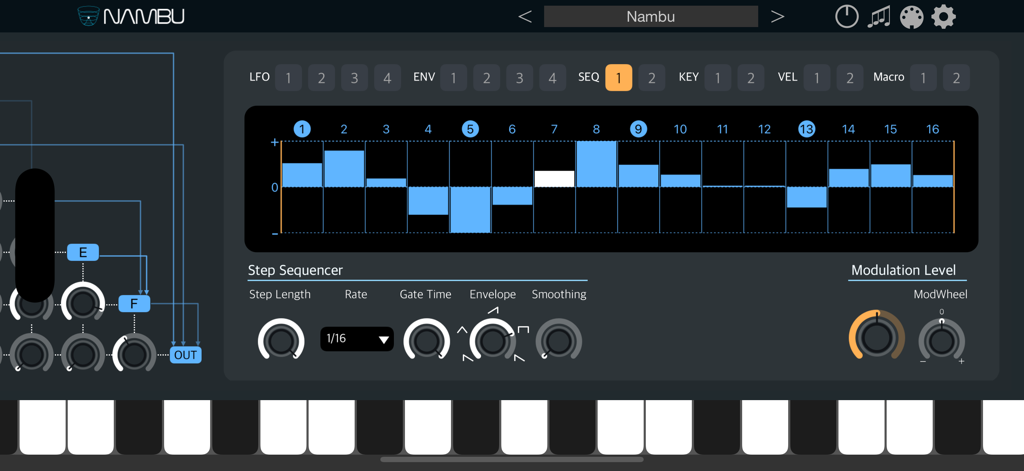The image size is (1024, 471).
Task: Click the full-height bar of step 8
Action: pos(596,164)
